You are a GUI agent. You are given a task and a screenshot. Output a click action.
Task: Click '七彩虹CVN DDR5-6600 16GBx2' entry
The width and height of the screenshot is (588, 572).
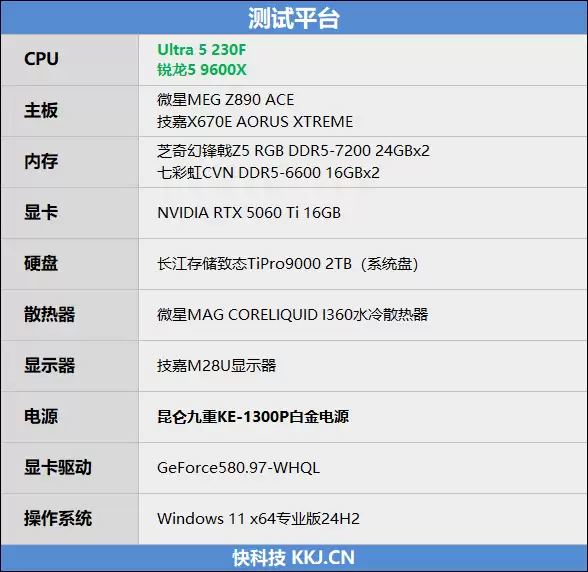[x=268, y=173]
